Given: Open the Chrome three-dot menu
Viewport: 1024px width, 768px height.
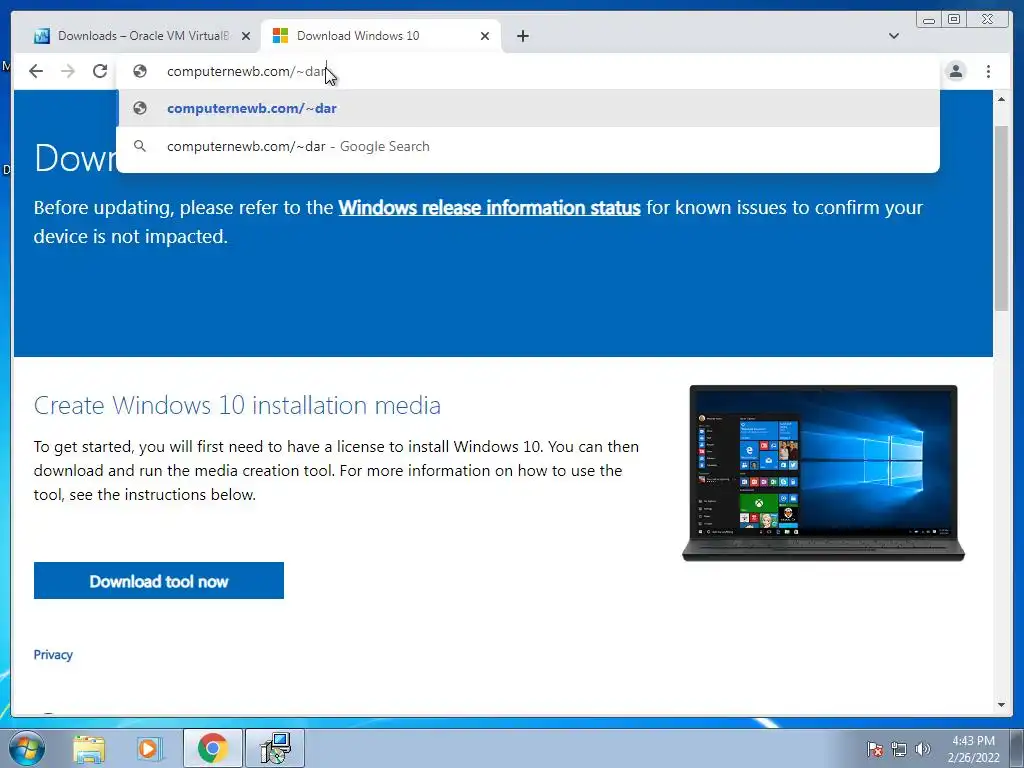Looking at the screenshot, I should click(x=988, y=71).
